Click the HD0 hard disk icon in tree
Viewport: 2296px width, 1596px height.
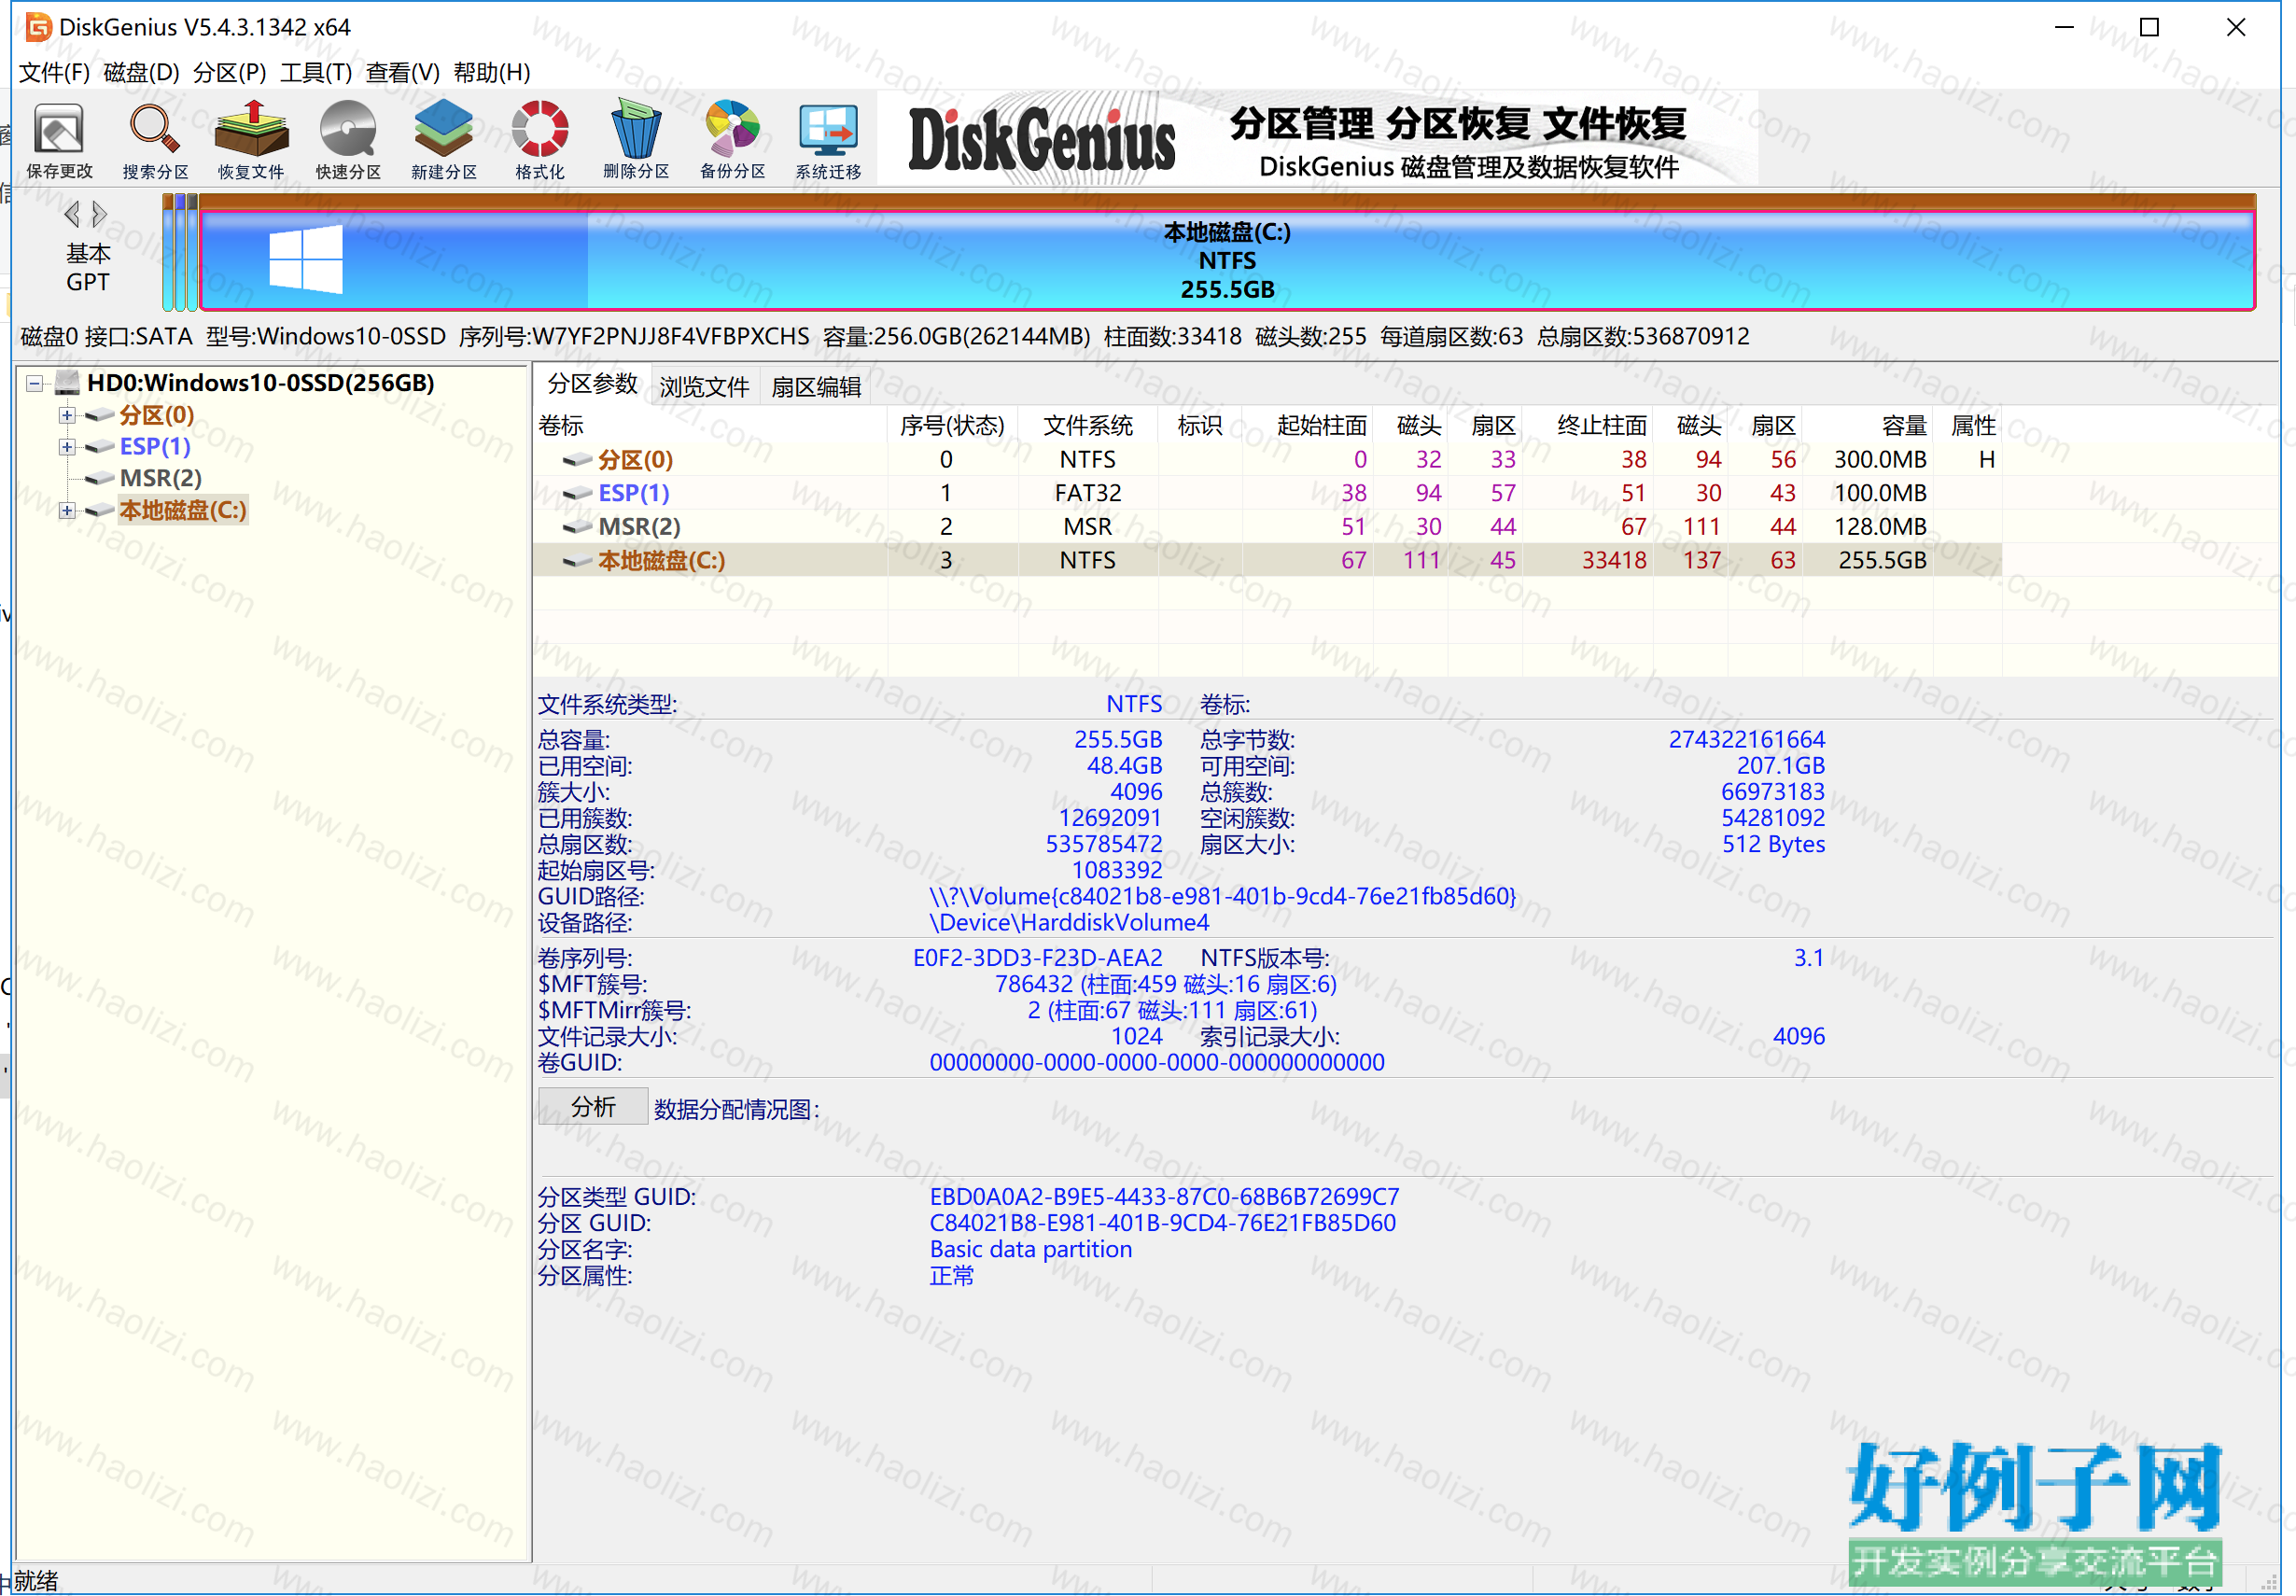67,383
